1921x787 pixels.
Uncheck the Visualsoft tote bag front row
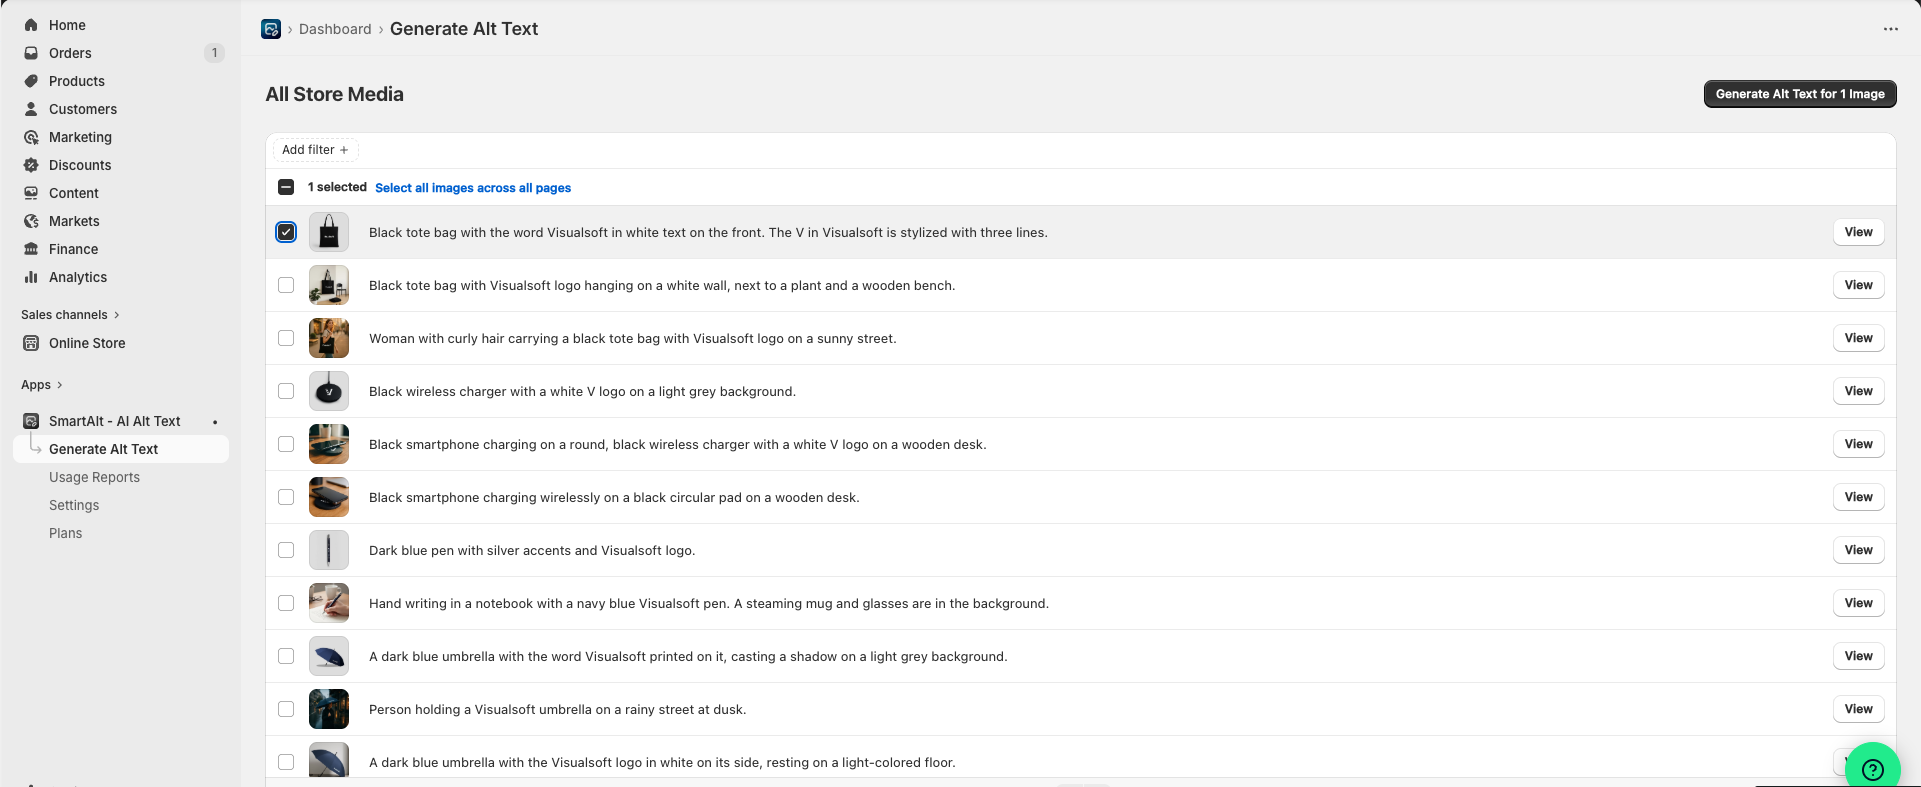click(286, 232)
